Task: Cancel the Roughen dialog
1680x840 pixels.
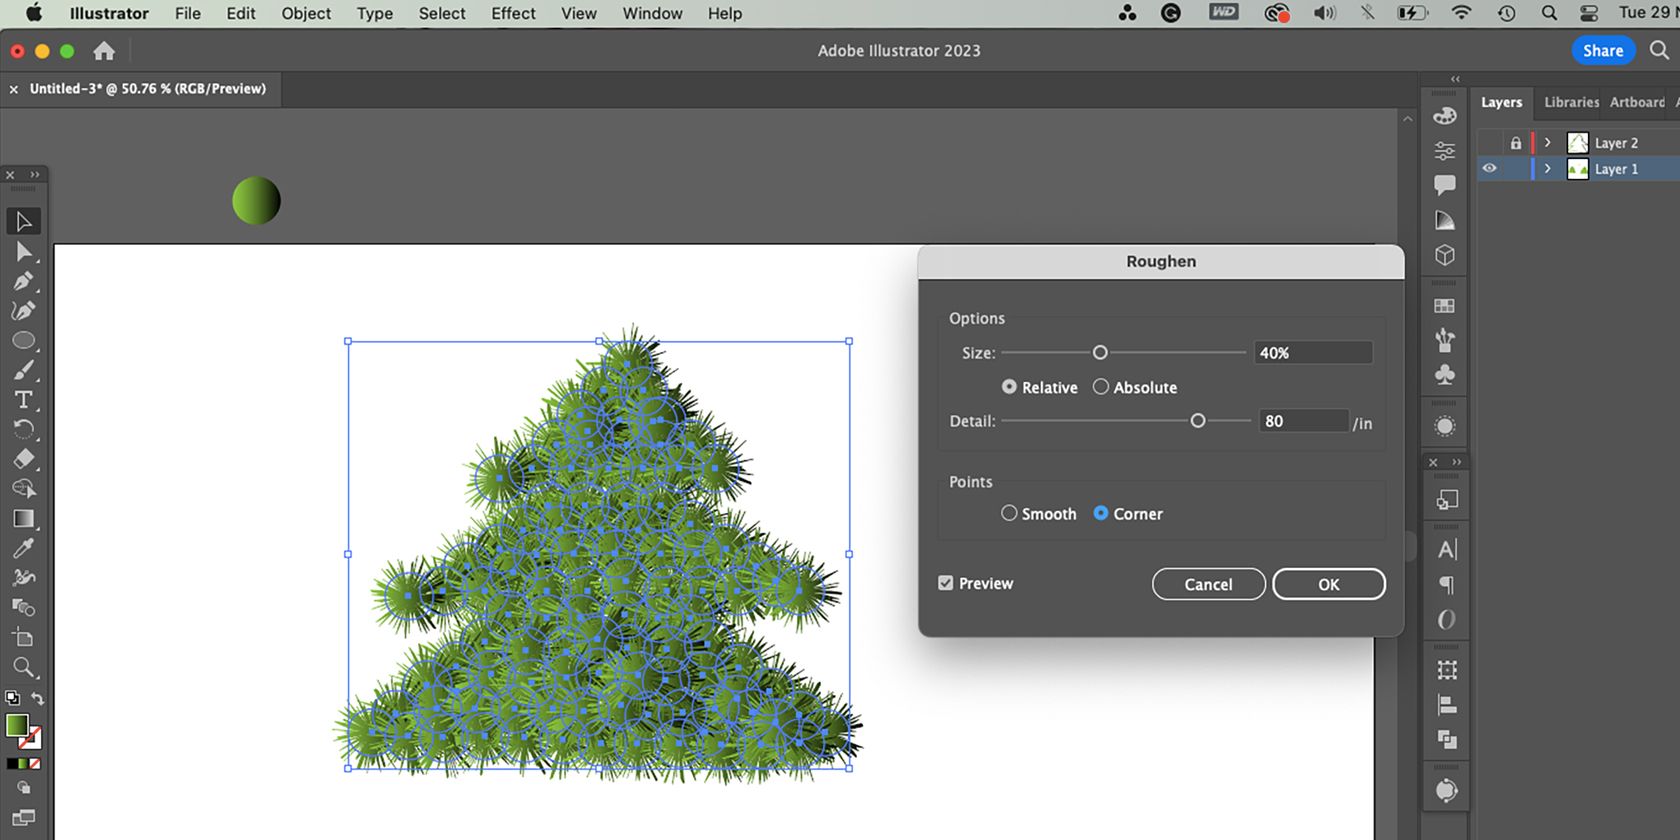Action: [x=1208, y=584]
